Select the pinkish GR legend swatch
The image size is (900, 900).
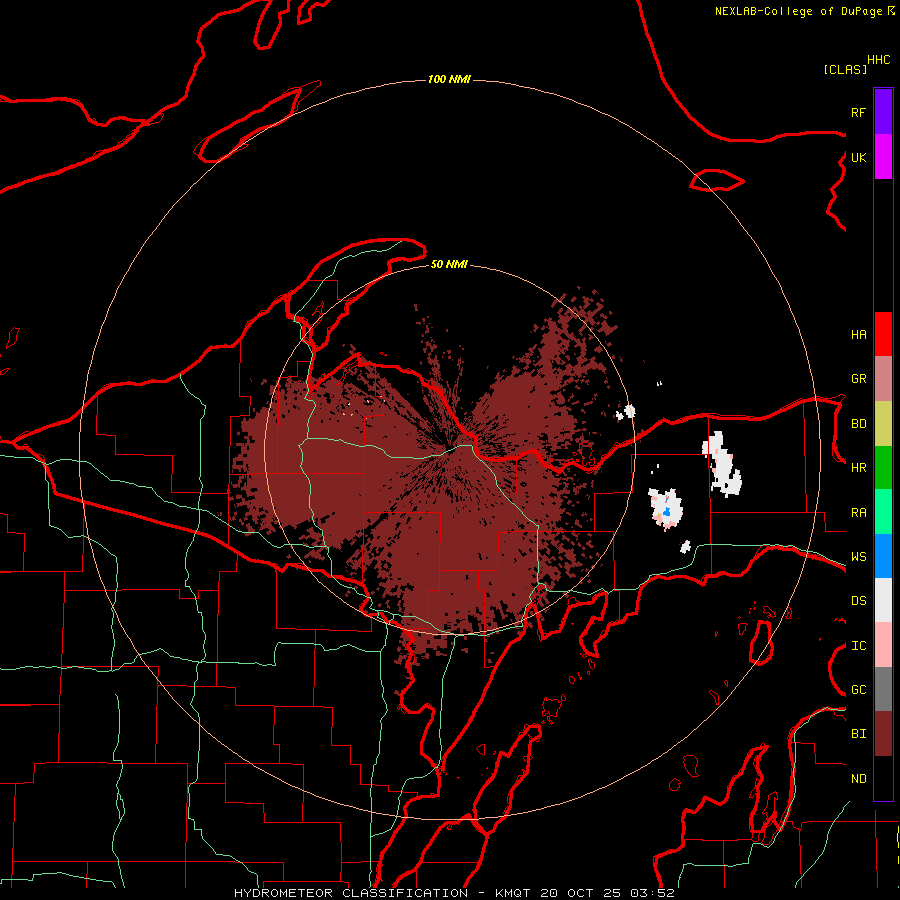883,379
